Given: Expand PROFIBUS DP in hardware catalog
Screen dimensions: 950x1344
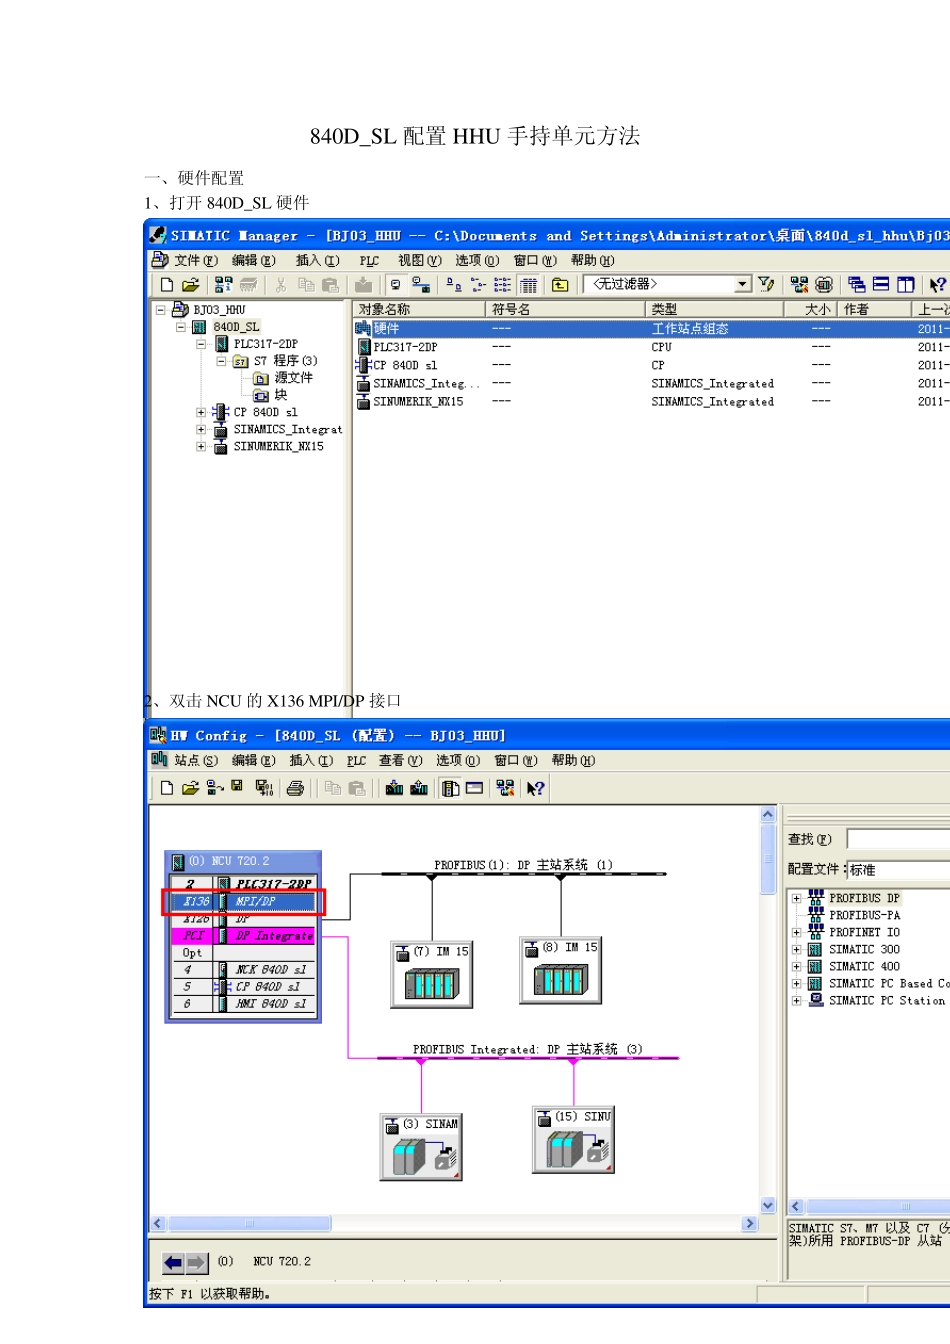Looking at the screenshot, I should tap(797, 899).
